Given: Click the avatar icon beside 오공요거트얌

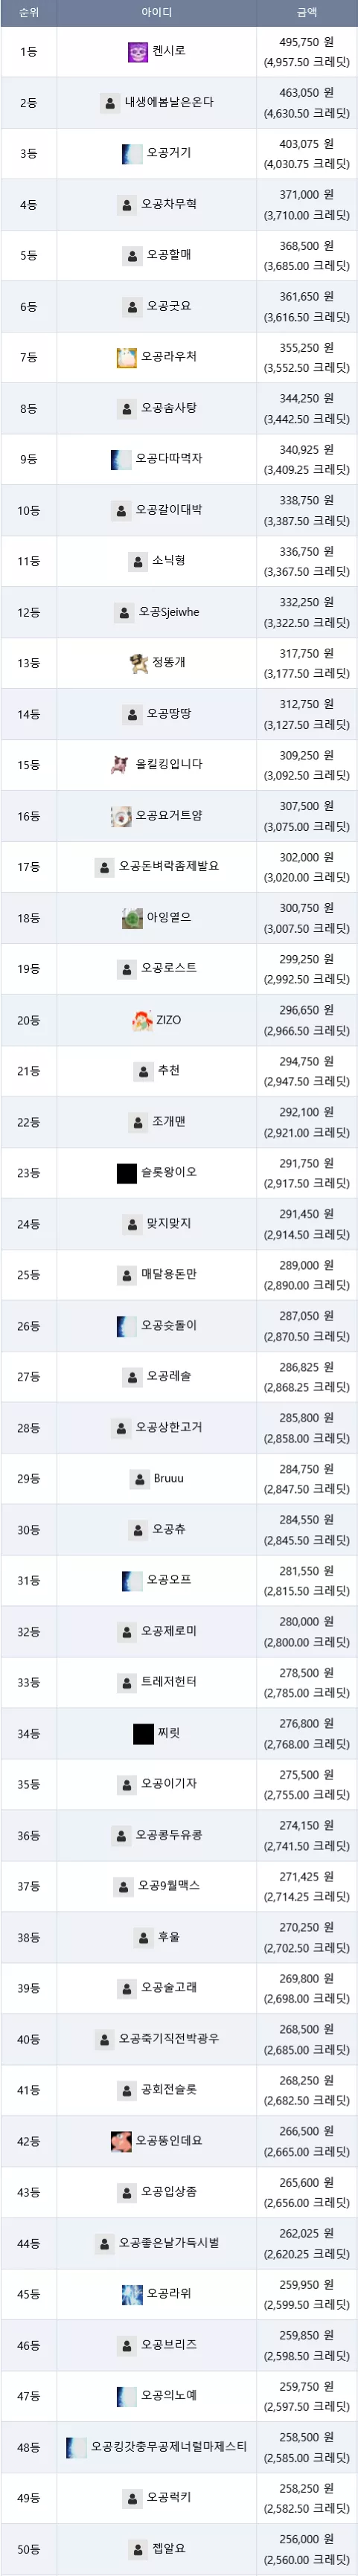Looking at the screenshot, I should pos(120,816).
